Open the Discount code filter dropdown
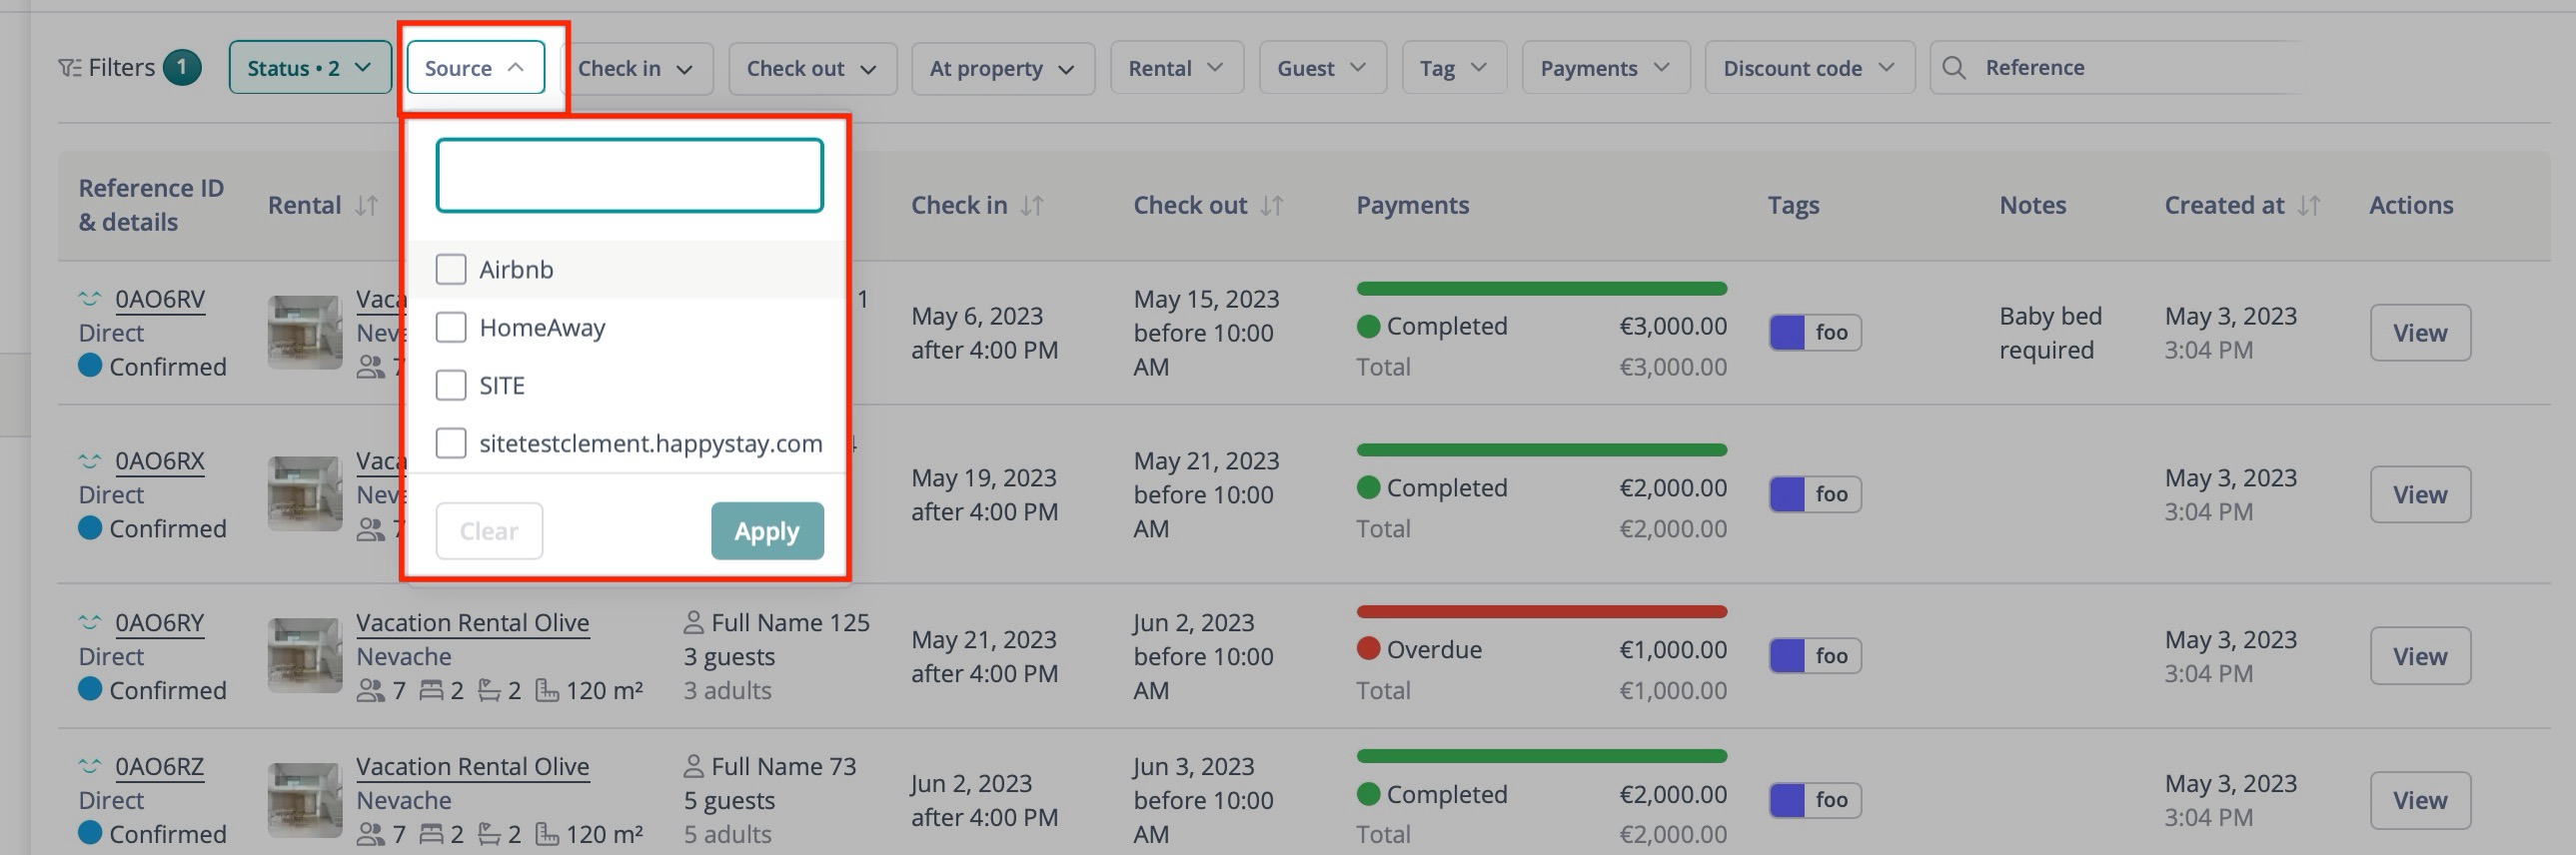The width and height of the screenshot is (2576, 855). pyautogui.click(x=1810, y=68)
